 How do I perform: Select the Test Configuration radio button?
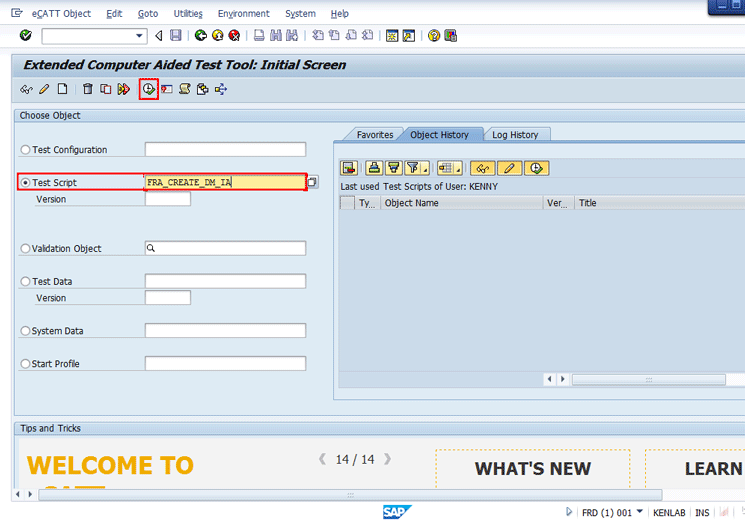pyautogui.click(x=26, y=150)
